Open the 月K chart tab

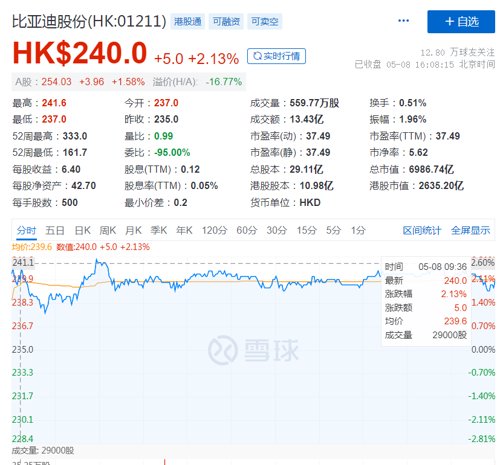click(x=133, y=230)
